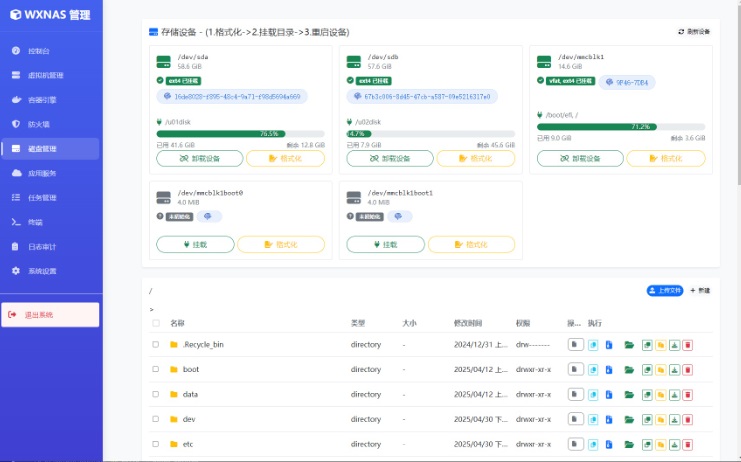Click the blue upload file button
The width and height of the screenshot is (741, 462).
pyautogui.click(x=664, y=291)
